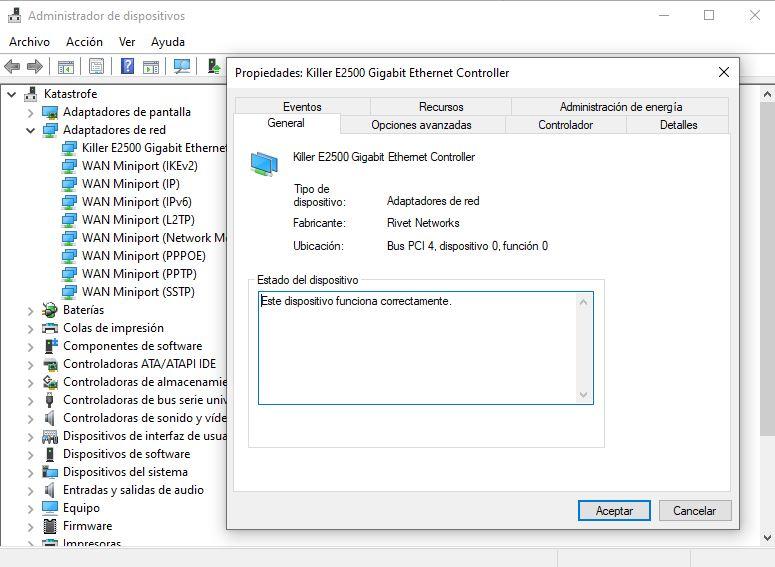This screenshot has width=775, height=567.
Task: Click the Colas de impresión printer icon
Action: (50, 328)
